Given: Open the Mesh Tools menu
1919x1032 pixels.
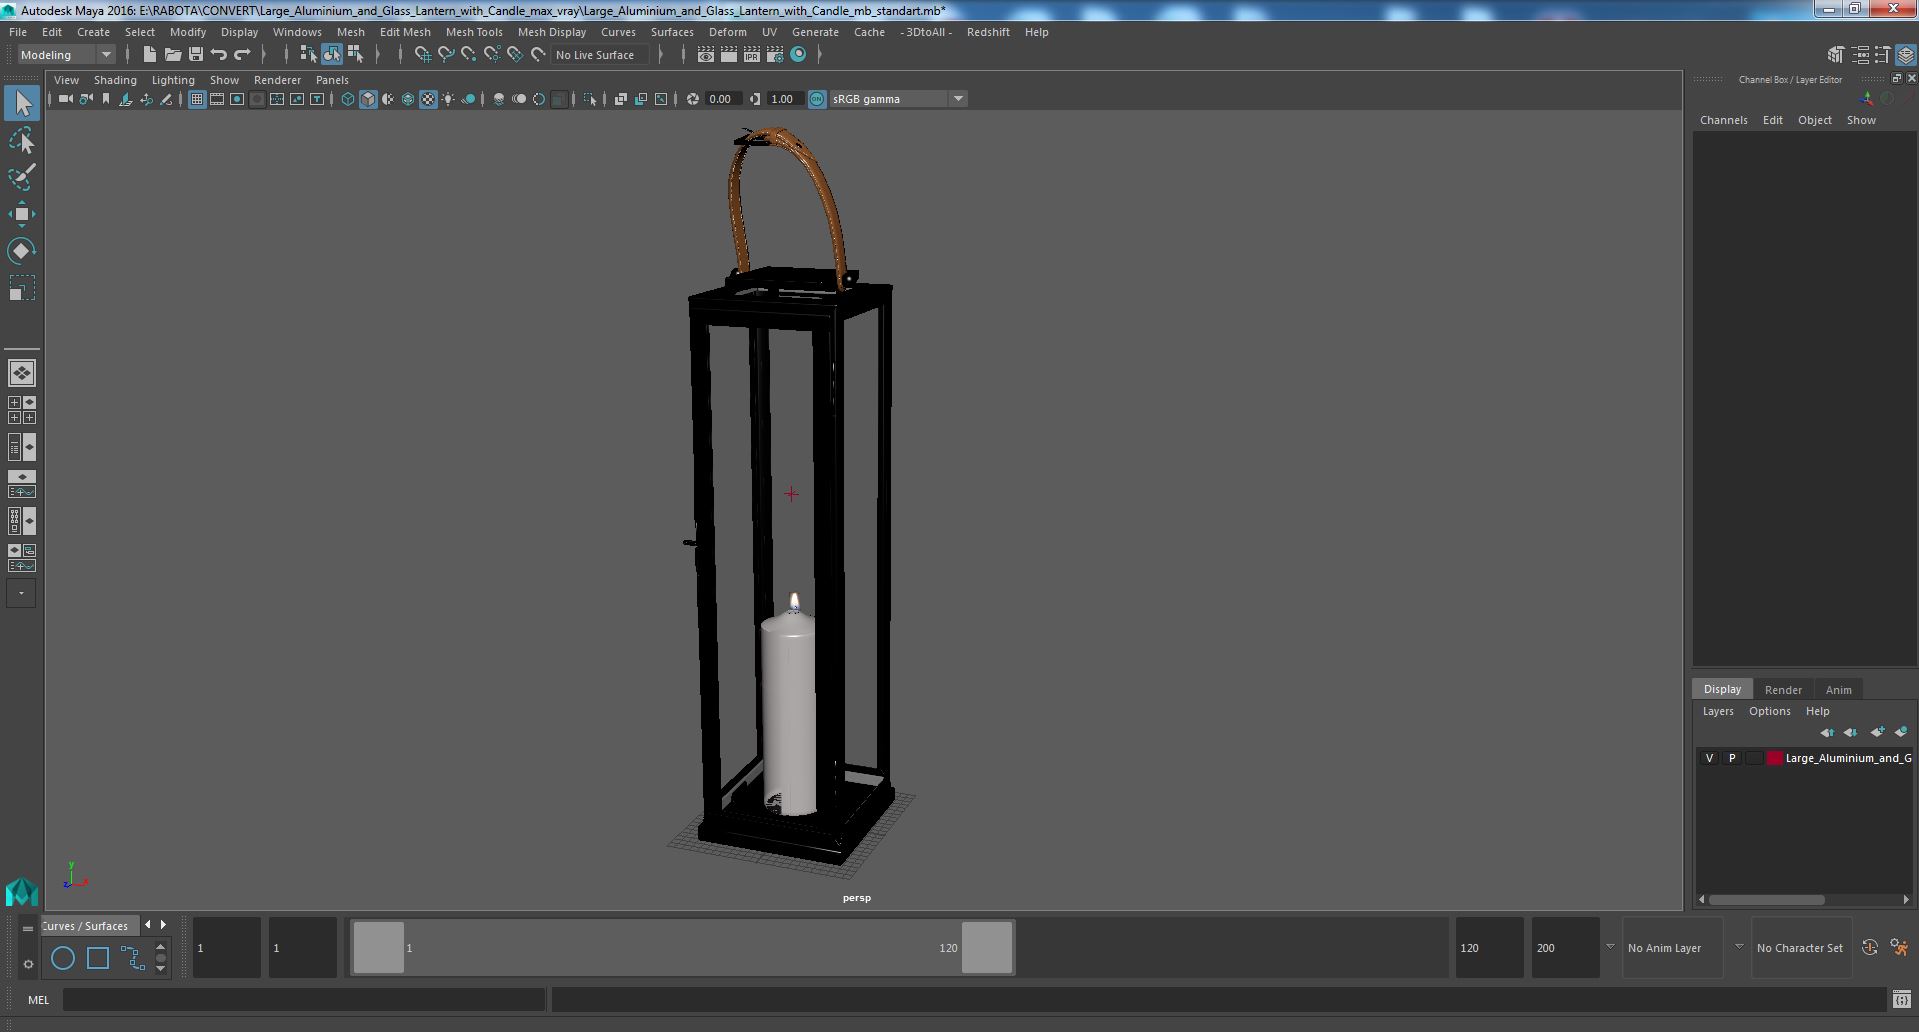Looking at the screenshot, I should (x=474, y=32).
